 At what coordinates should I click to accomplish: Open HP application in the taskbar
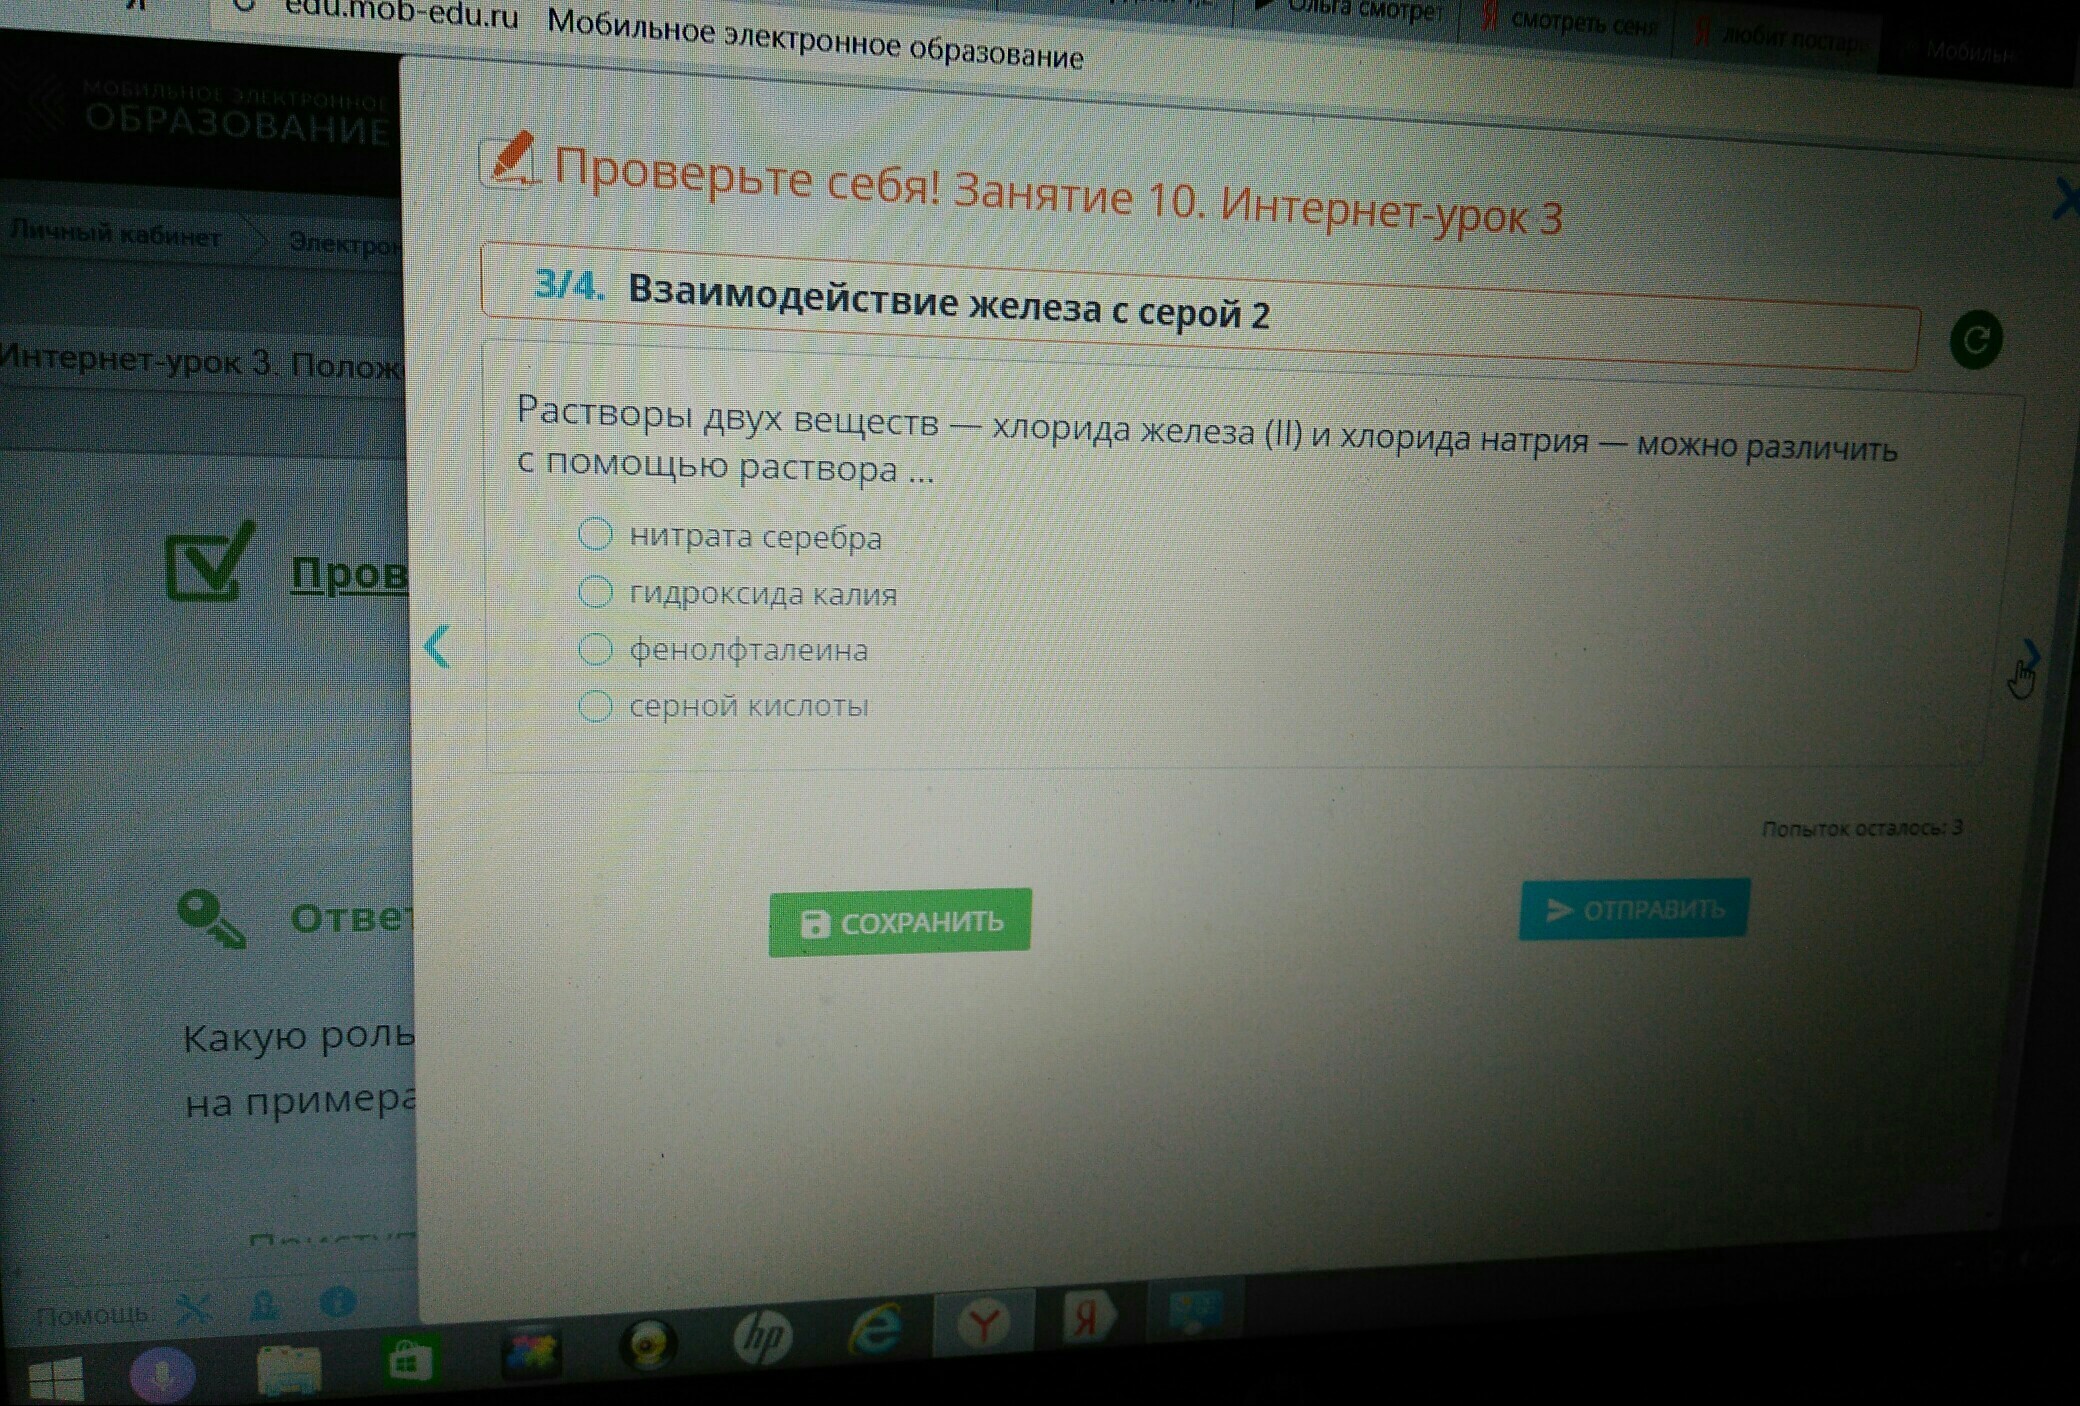[x=763, y=1336]
